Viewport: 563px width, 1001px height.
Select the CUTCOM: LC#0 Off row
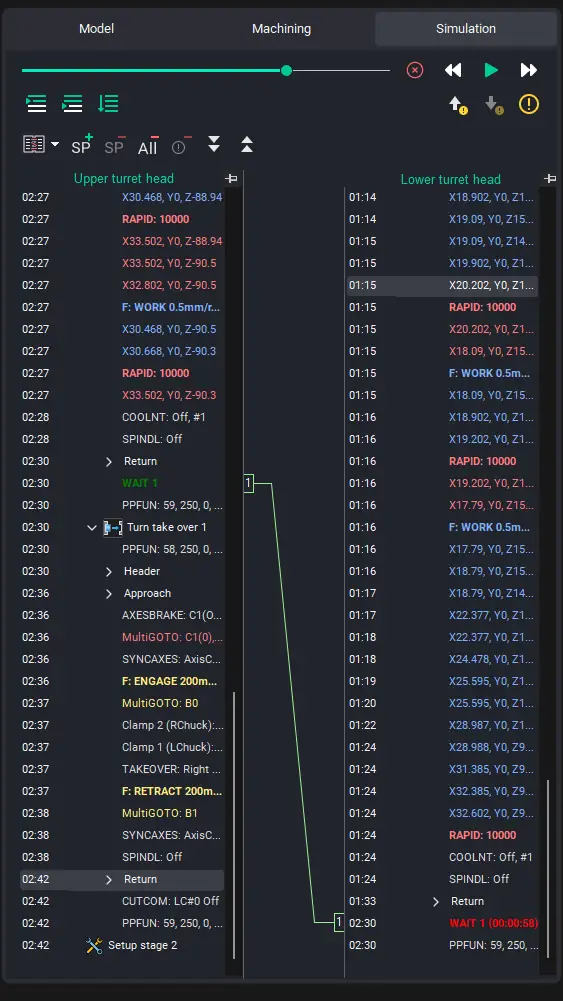tap(122, 901)
